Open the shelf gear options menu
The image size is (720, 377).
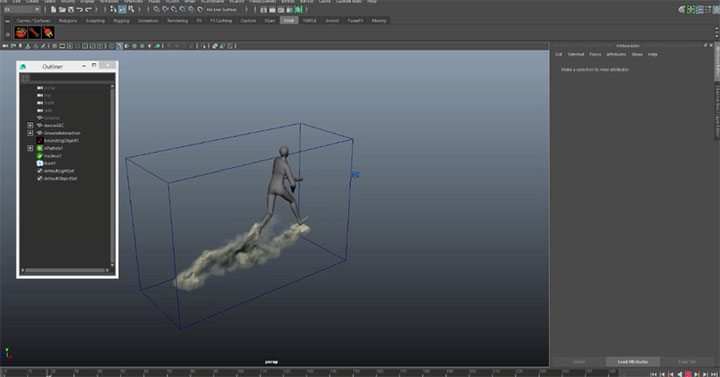pyautogui.click(x=8, y=34)
